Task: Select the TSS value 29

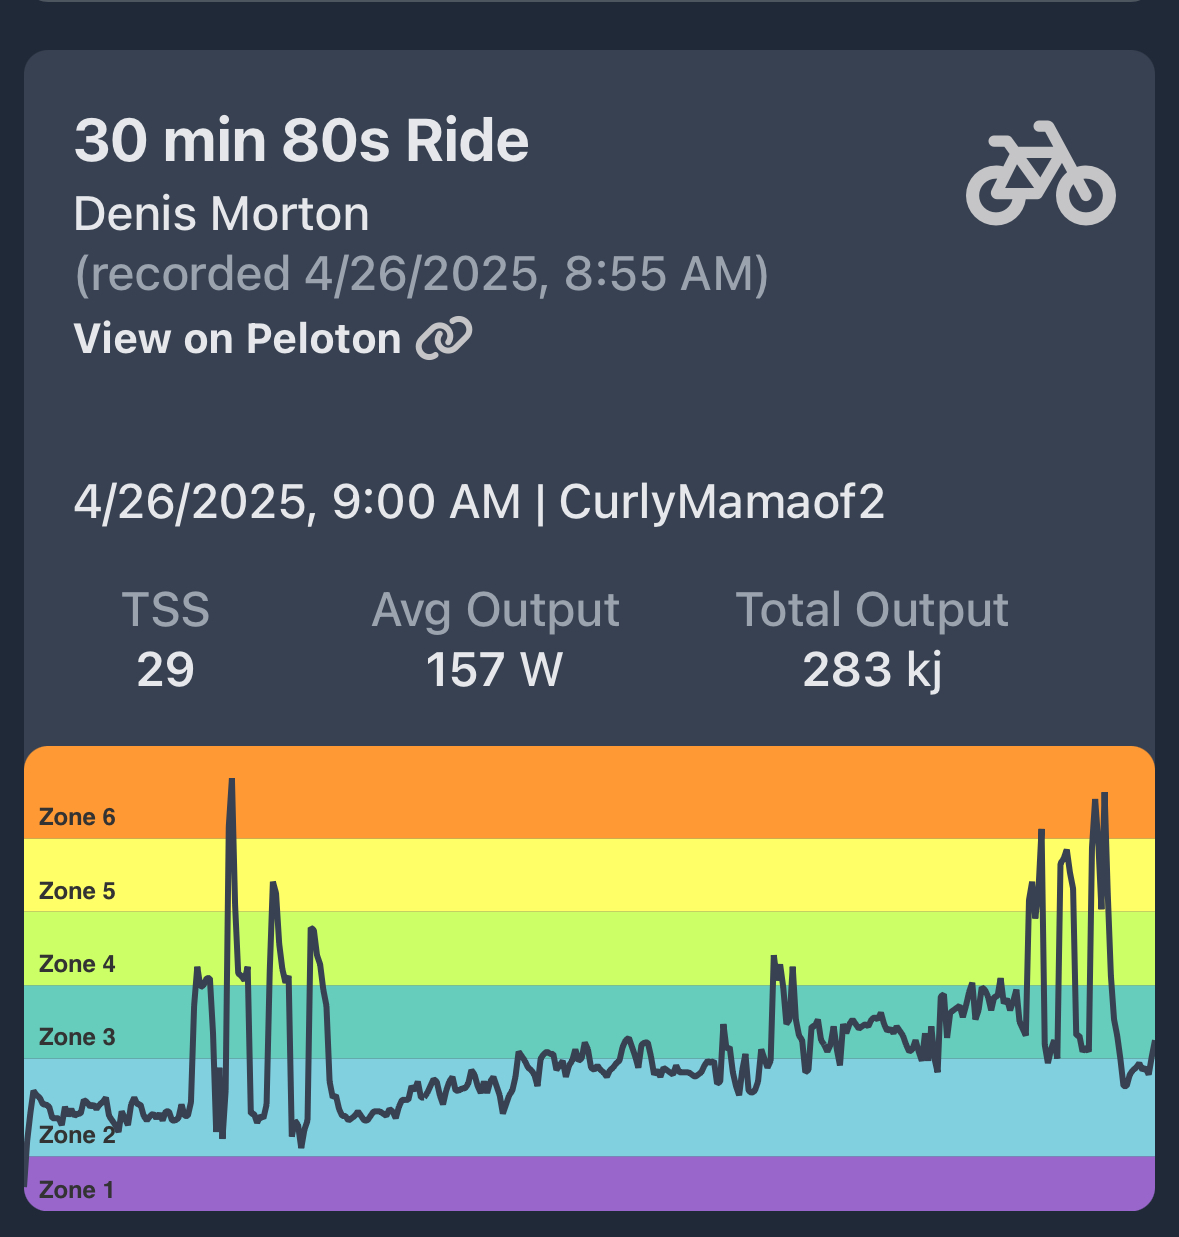Action: (165, 669)
